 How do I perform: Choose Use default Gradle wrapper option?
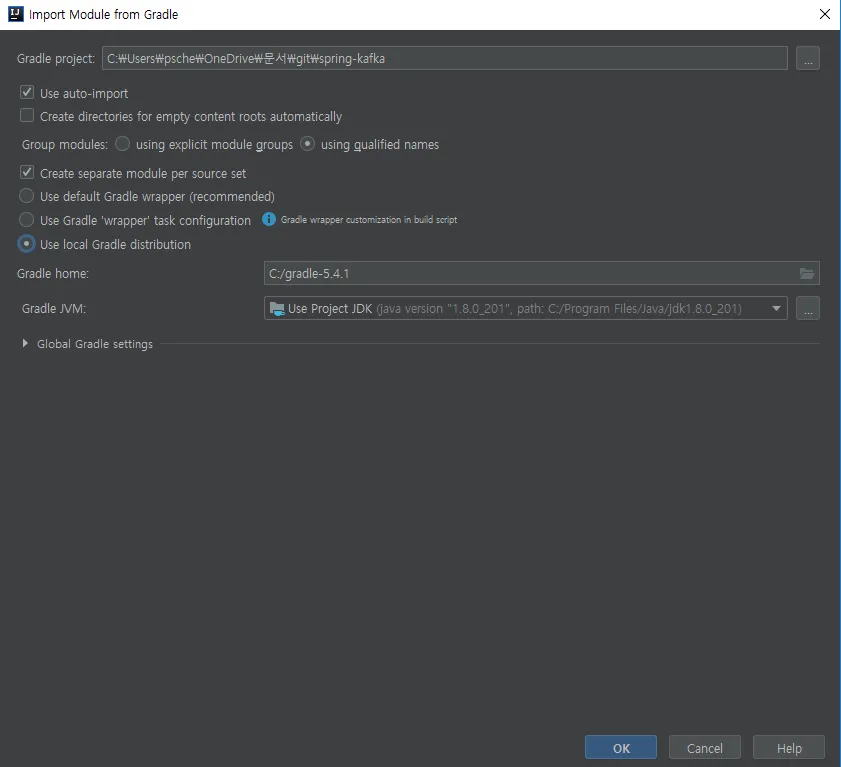tap(26, 196)
